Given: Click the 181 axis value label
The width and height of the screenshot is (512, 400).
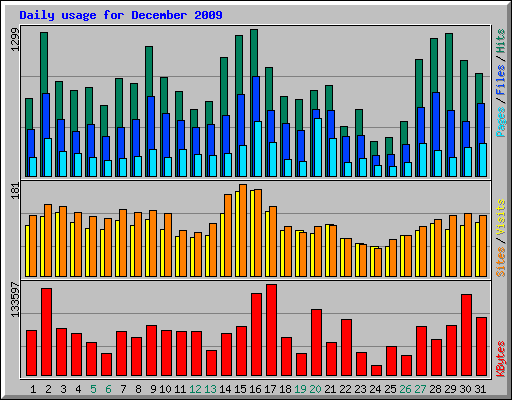Looking at the screenshot, I should tap(15, 191).
